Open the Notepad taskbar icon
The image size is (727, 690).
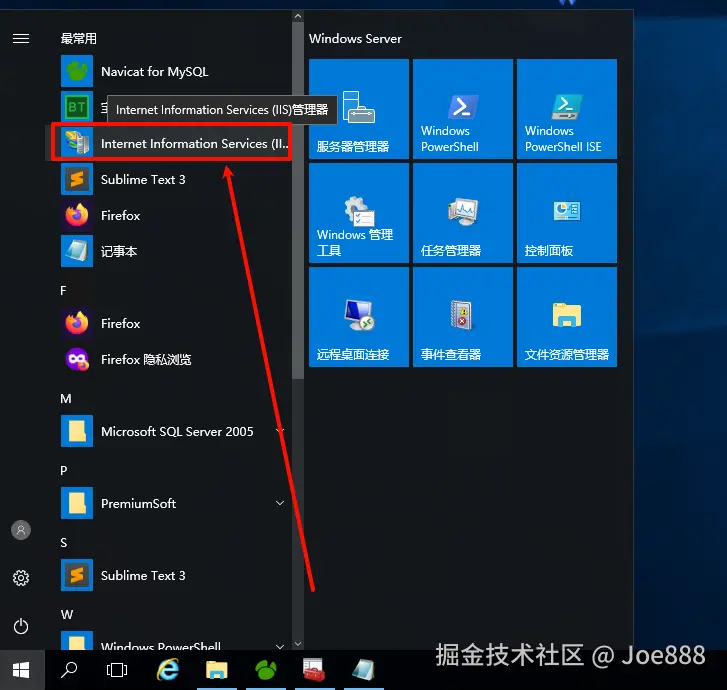point(364,670)
